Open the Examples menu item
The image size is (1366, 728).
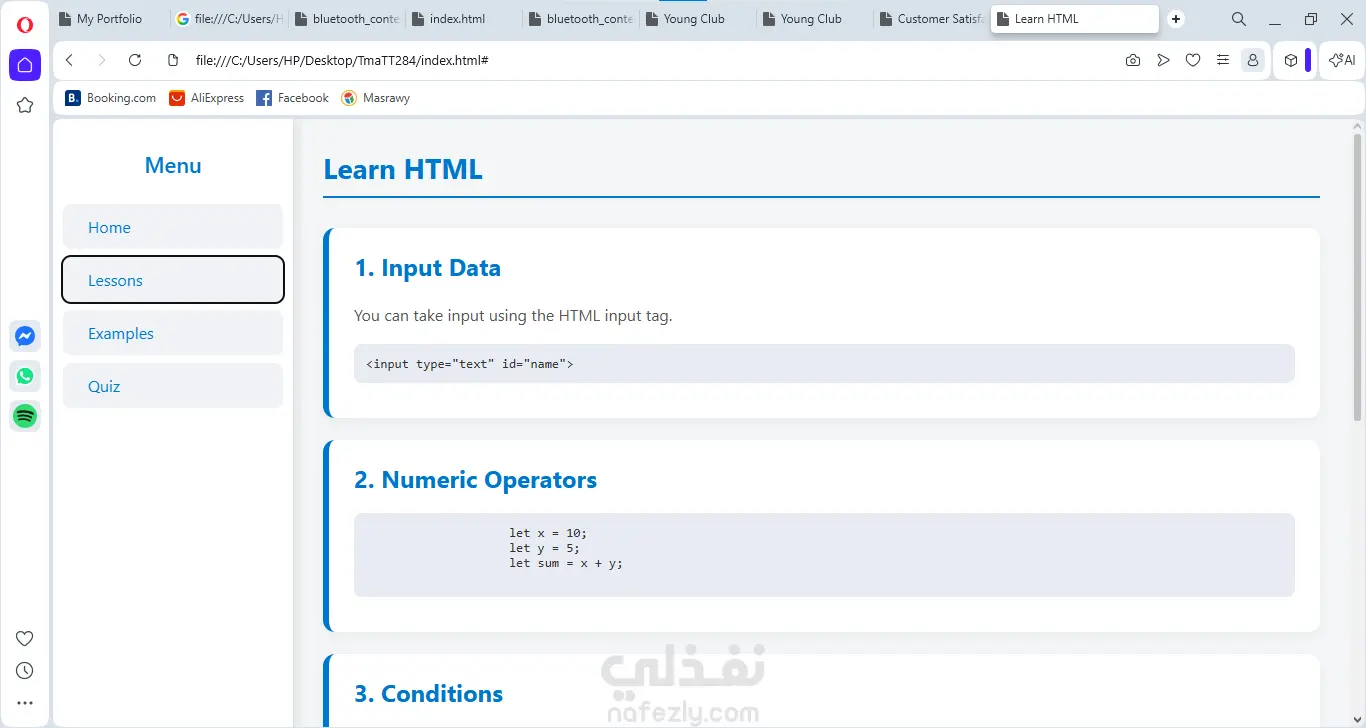pos(173,333)
